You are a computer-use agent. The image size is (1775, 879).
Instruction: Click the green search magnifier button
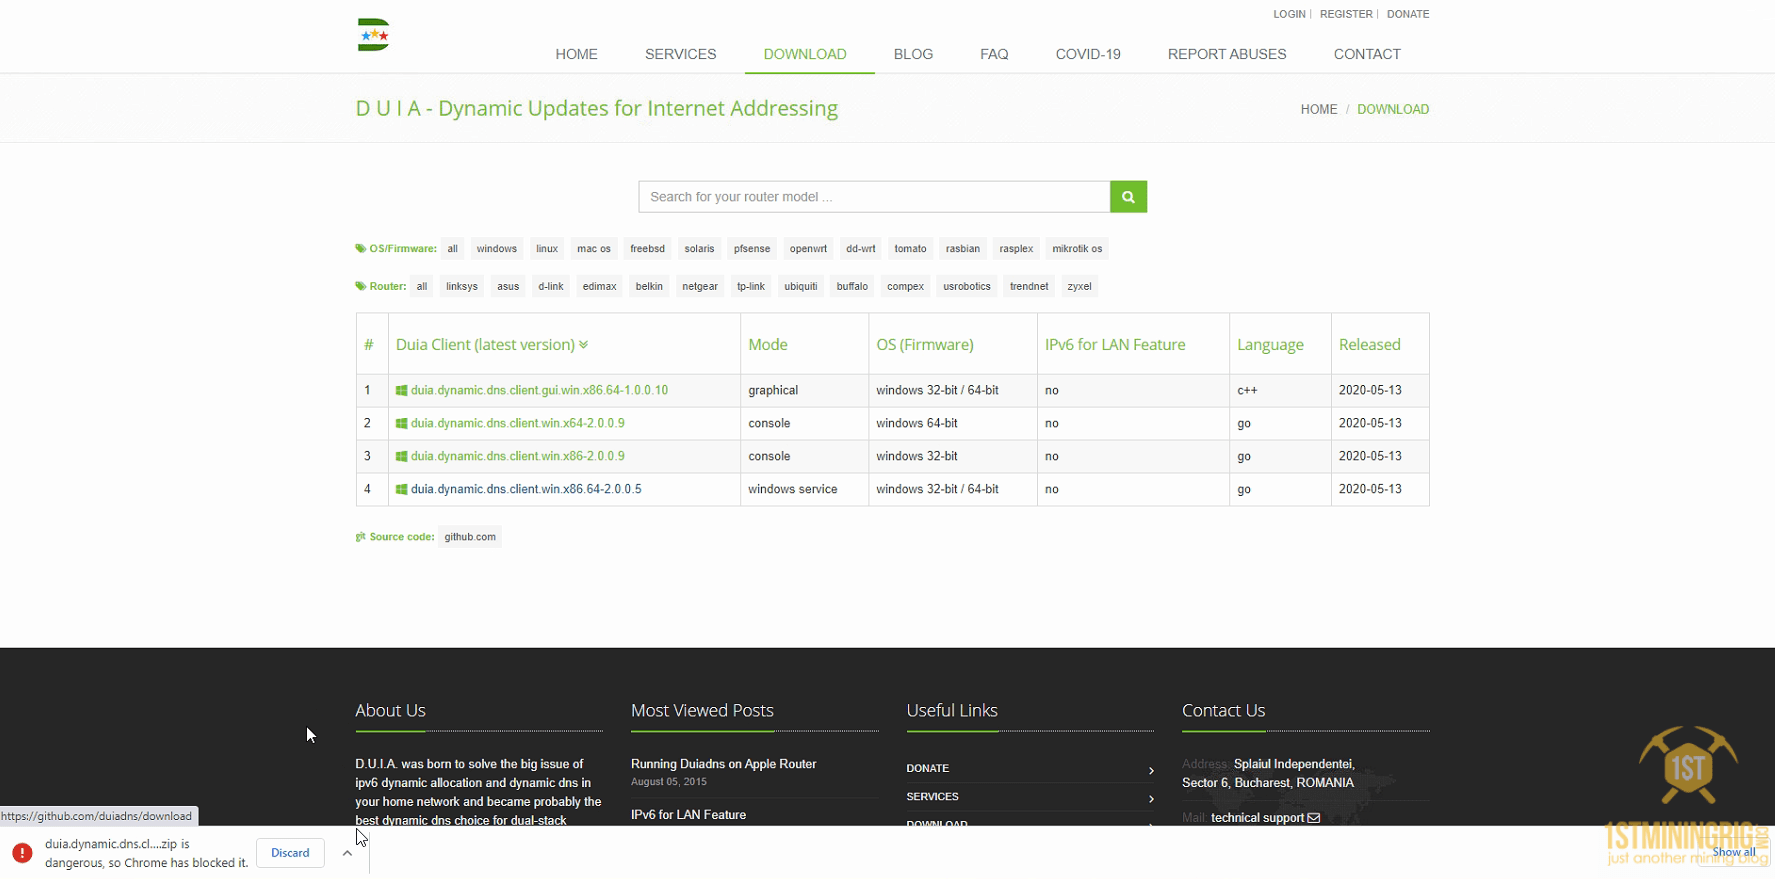click(x=1128, y=197)
